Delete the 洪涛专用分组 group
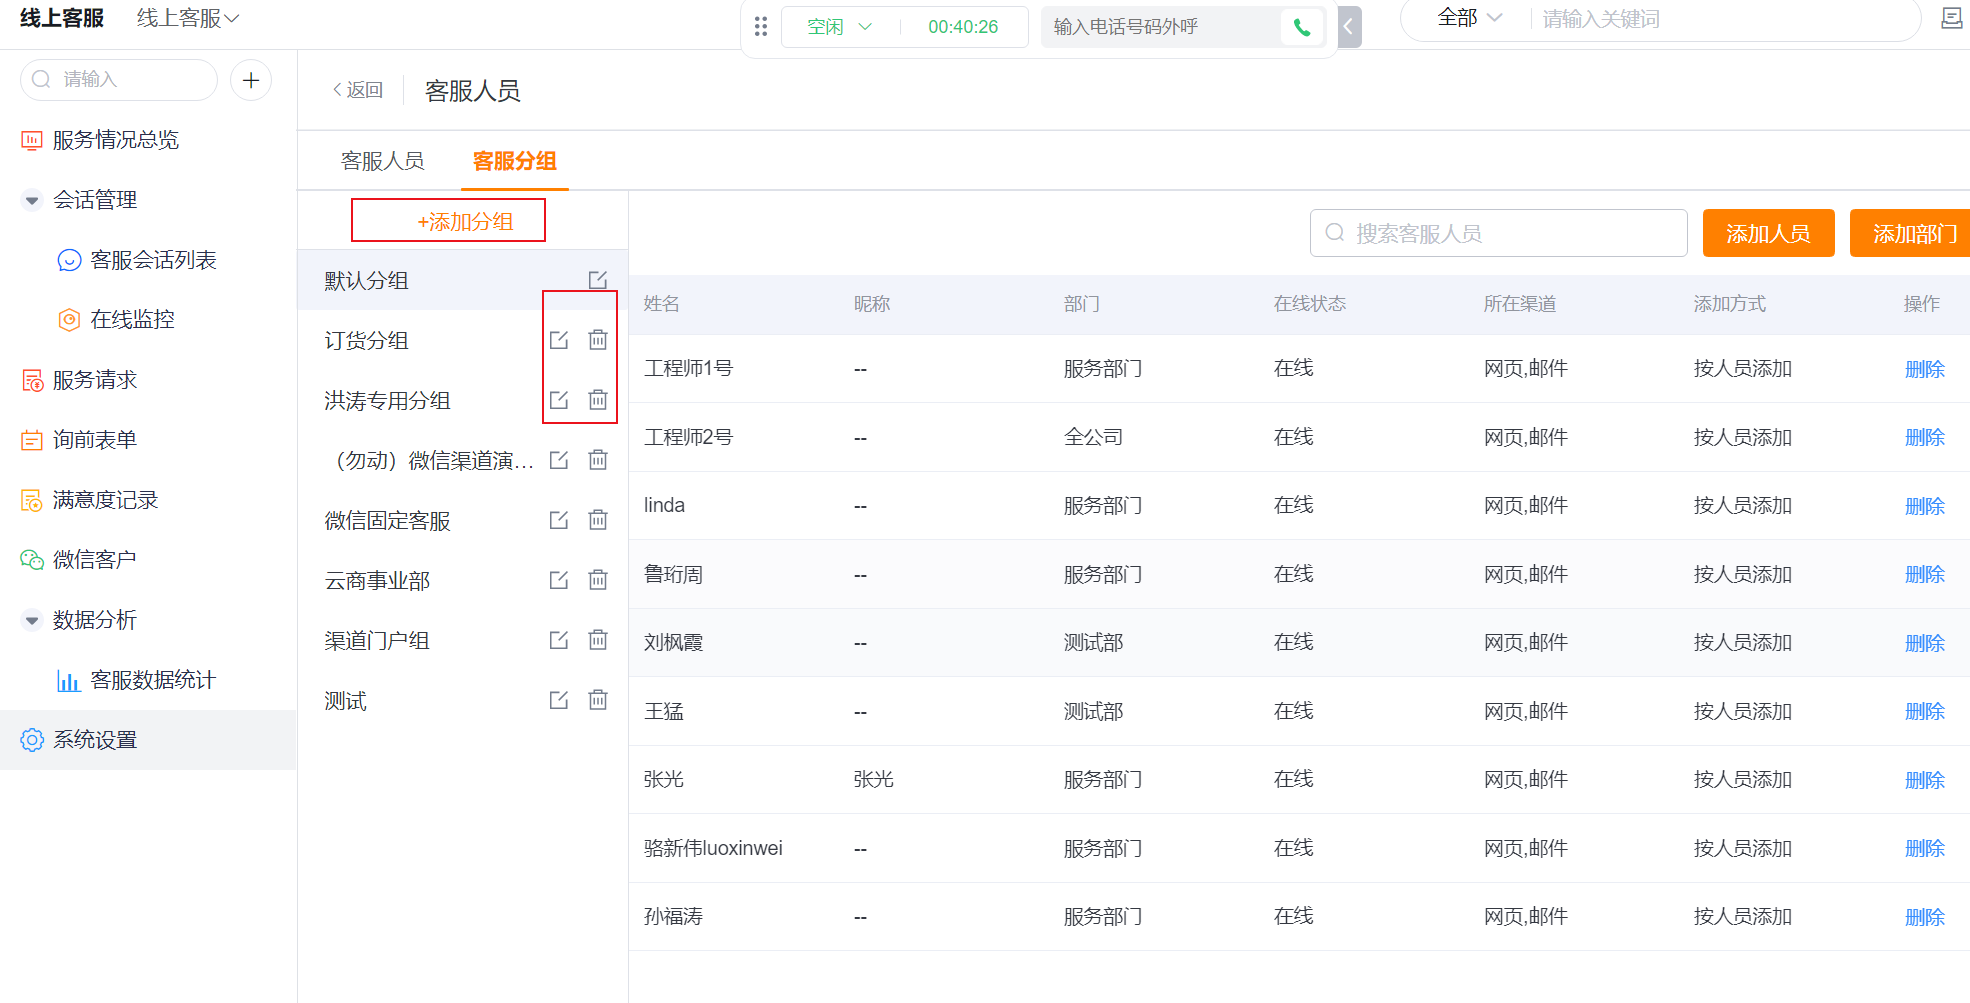Viewport: 1970px width, 1003px height. click(598, 400)
